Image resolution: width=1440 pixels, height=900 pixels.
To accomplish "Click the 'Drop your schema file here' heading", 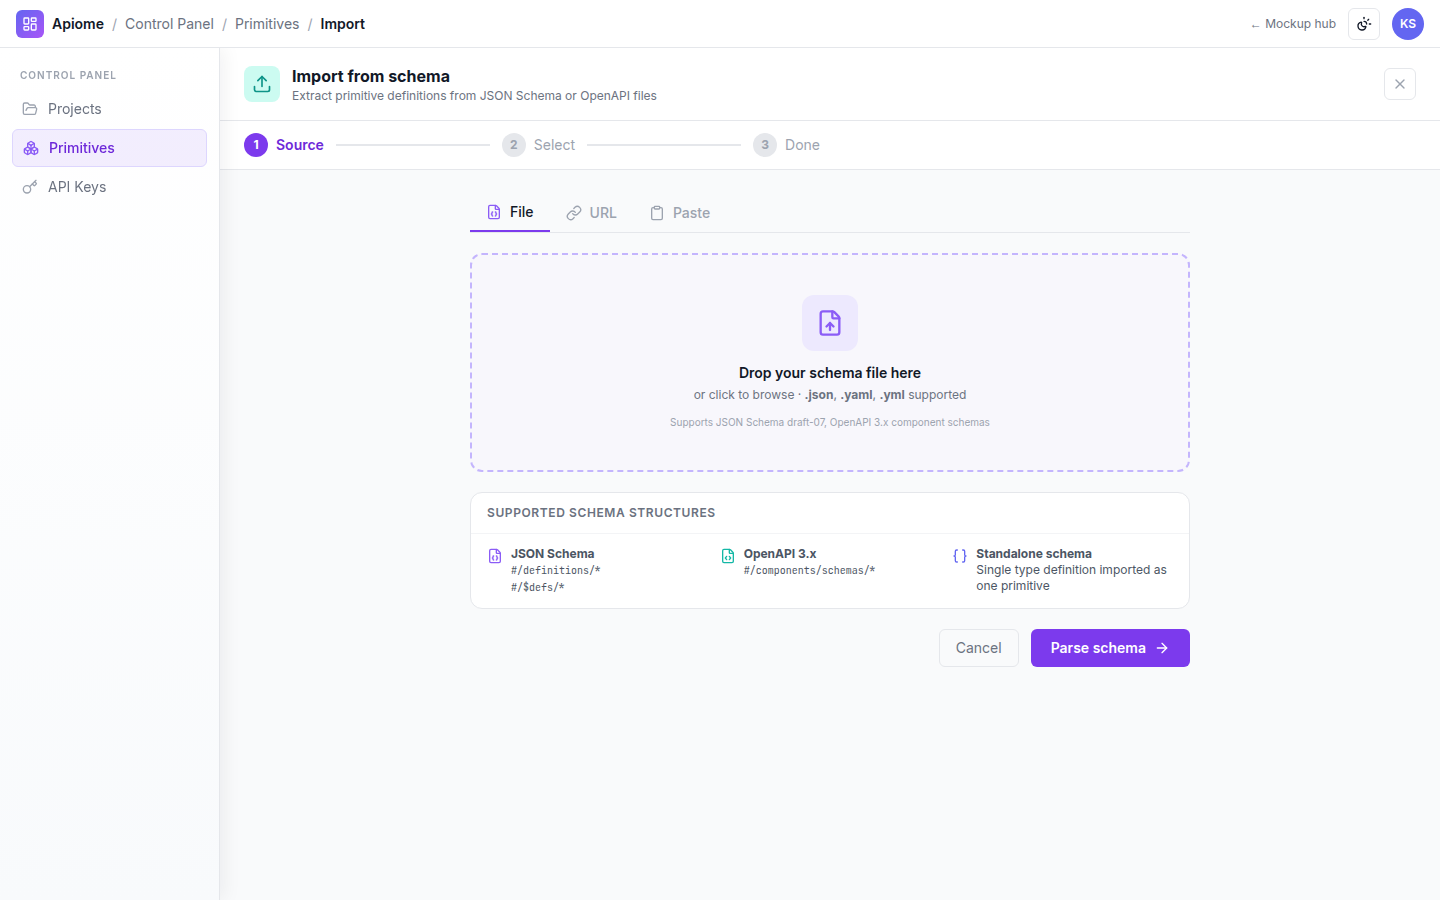I will tap(830, 373).
